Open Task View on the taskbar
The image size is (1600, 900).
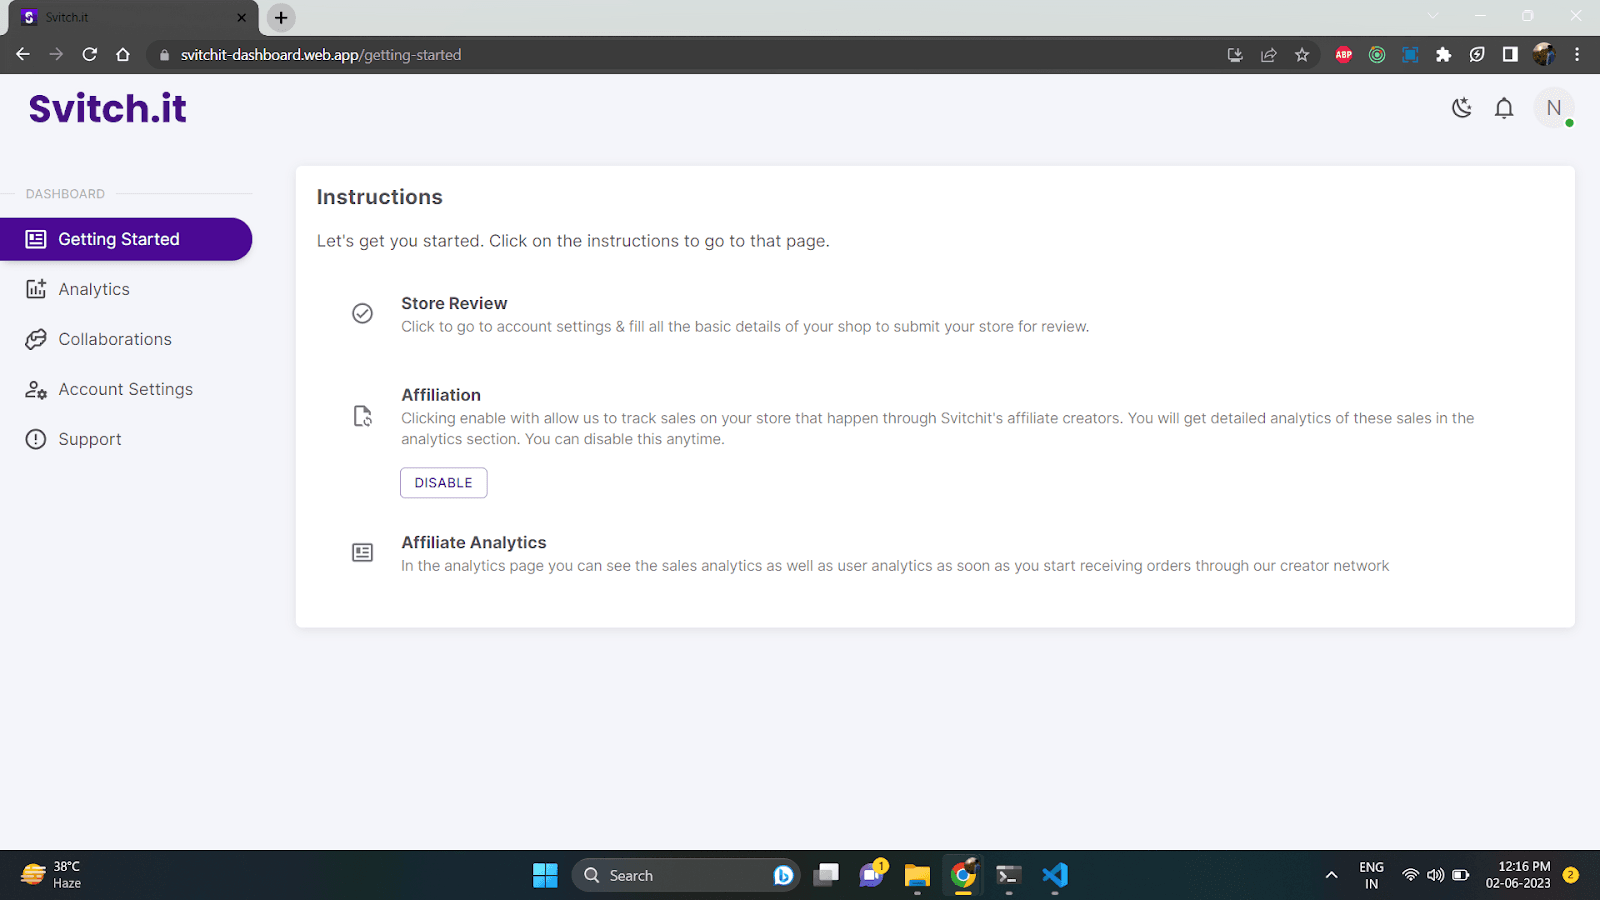[826, 875]
